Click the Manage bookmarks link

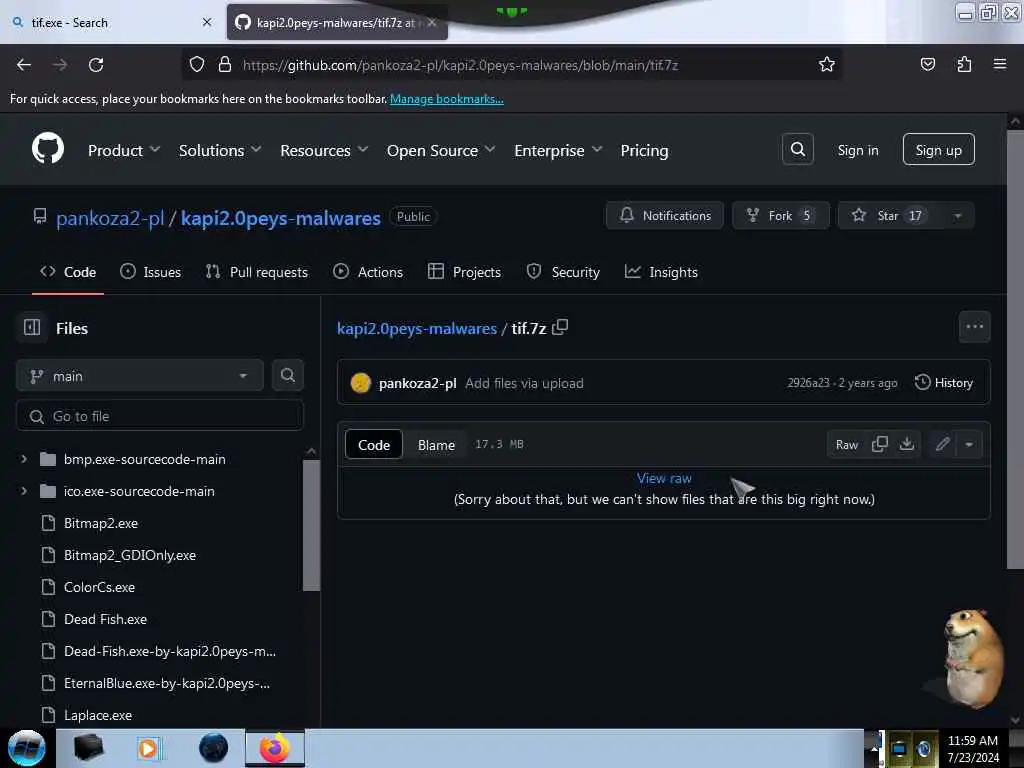coord(447,99)
